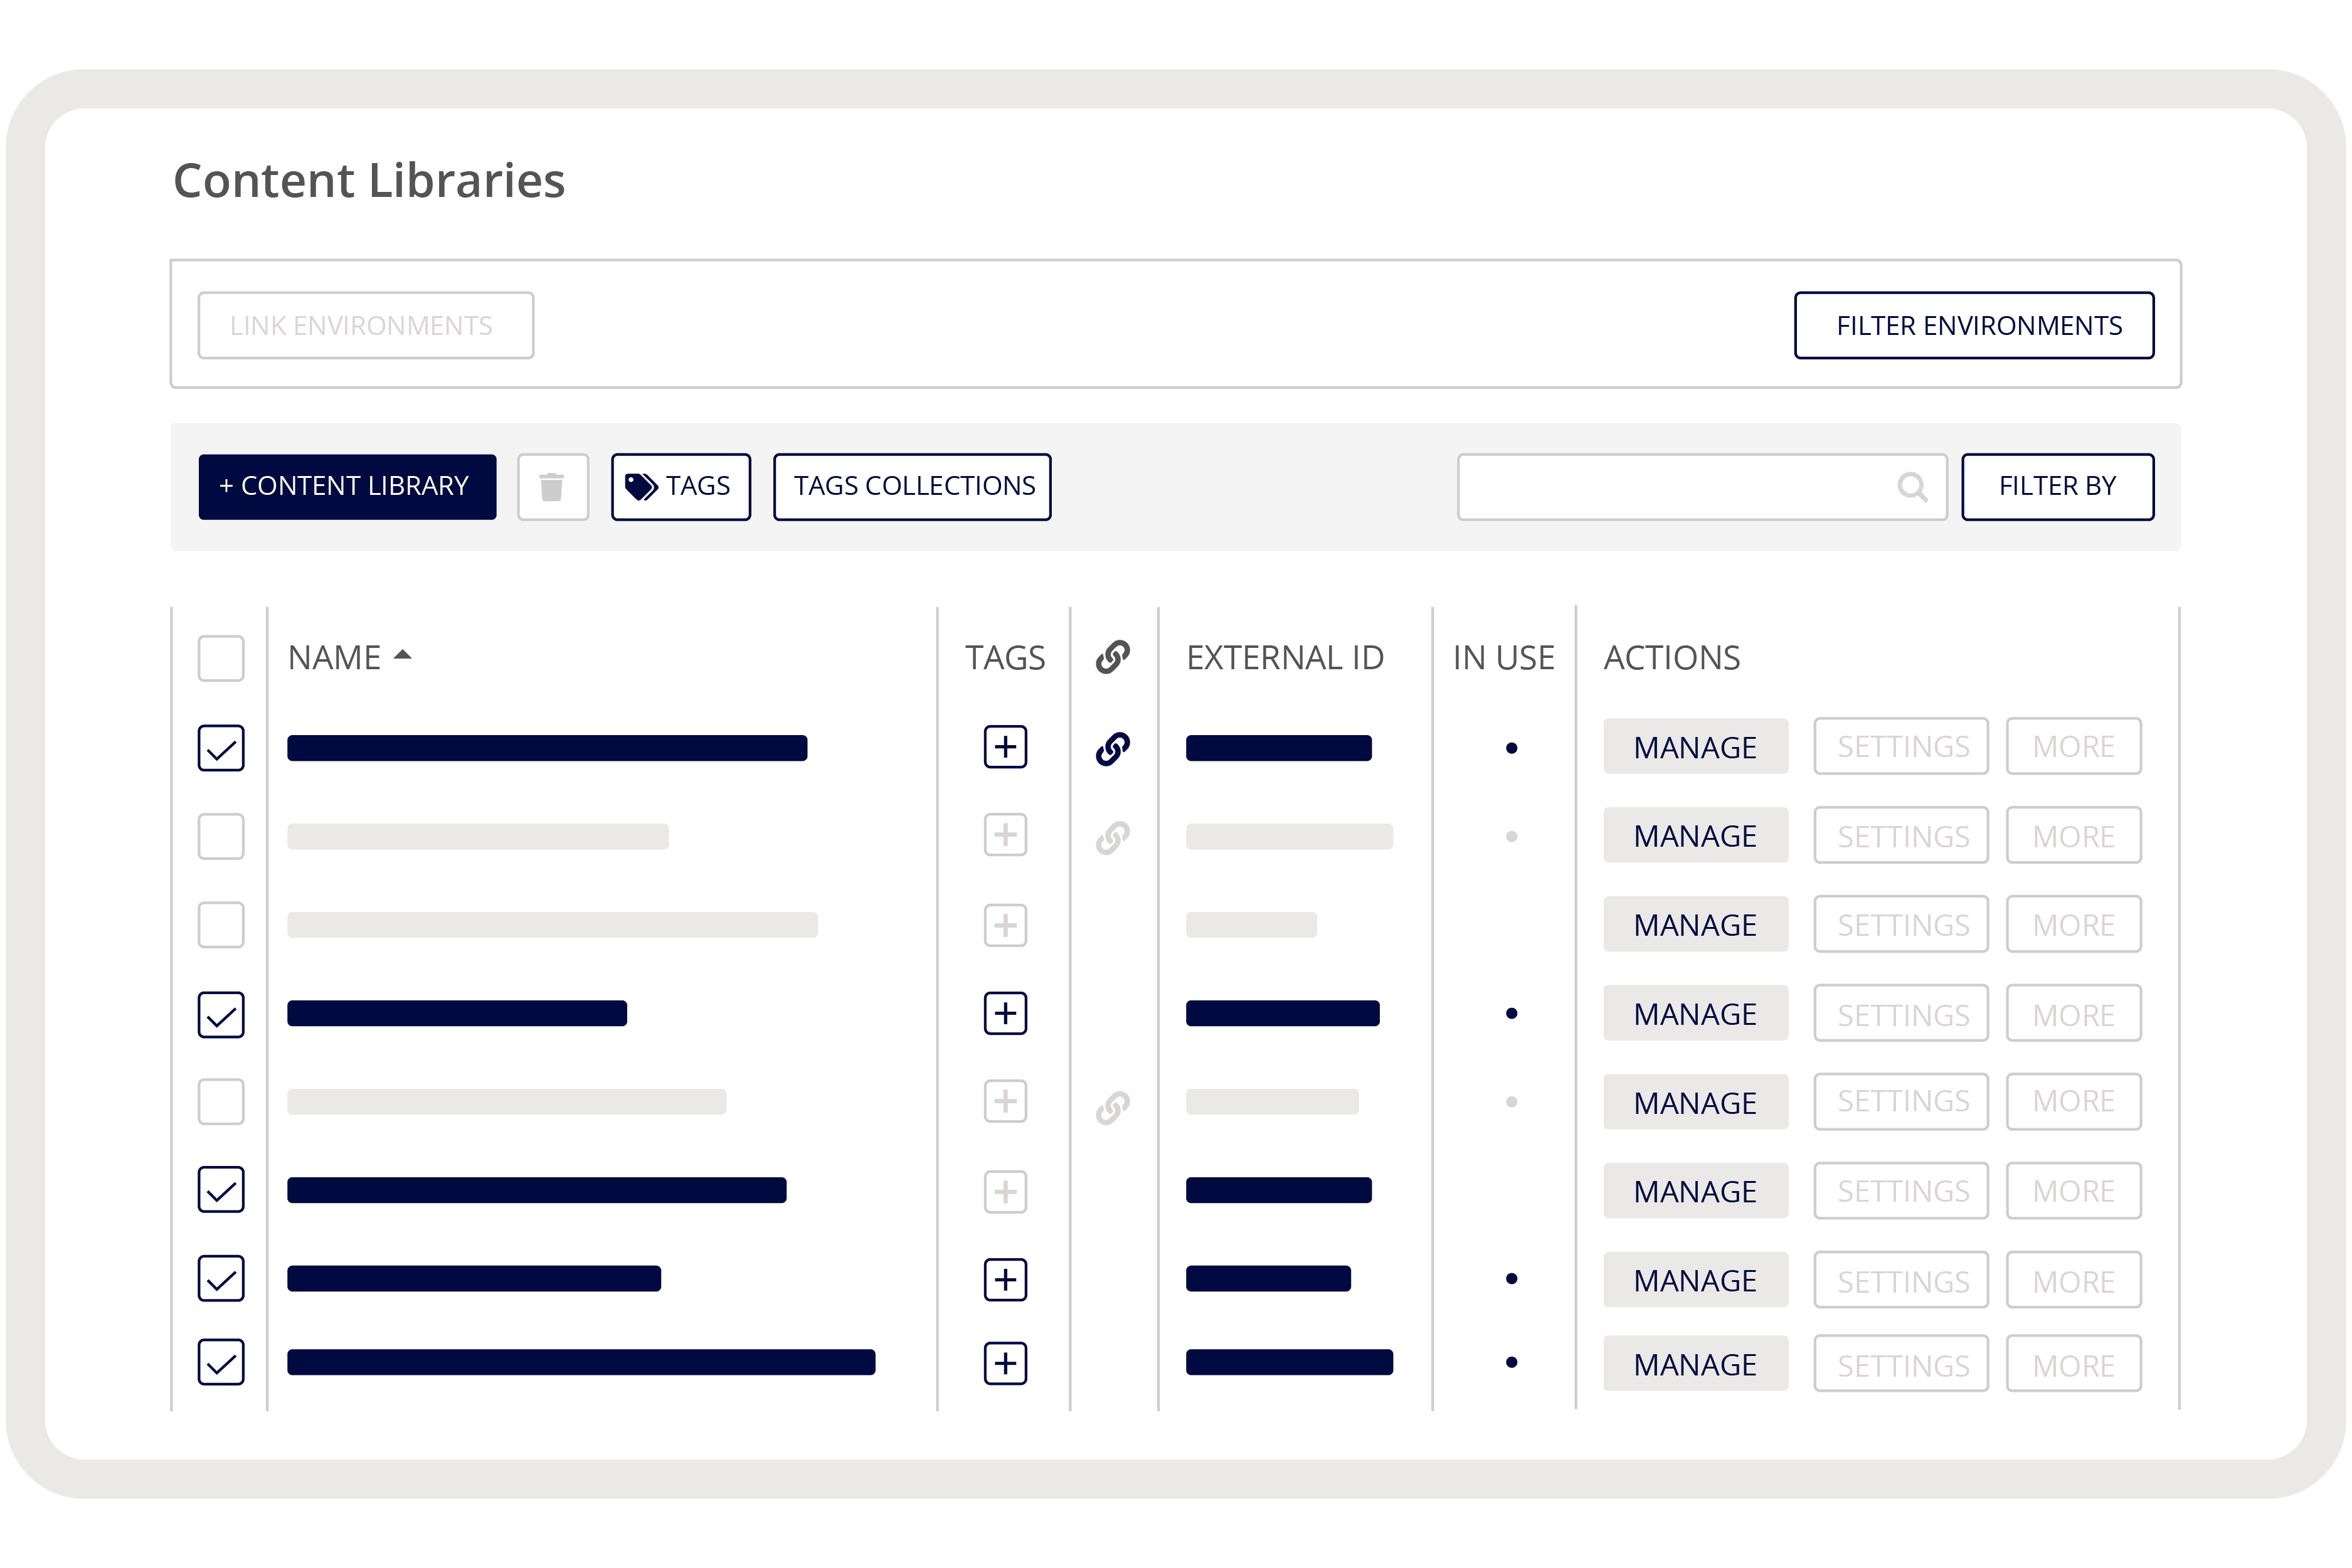Image resolution: width=2352 pixels, height=1568 pixels.
Task: Click MANAGE in the first row
Action: 1695,747
